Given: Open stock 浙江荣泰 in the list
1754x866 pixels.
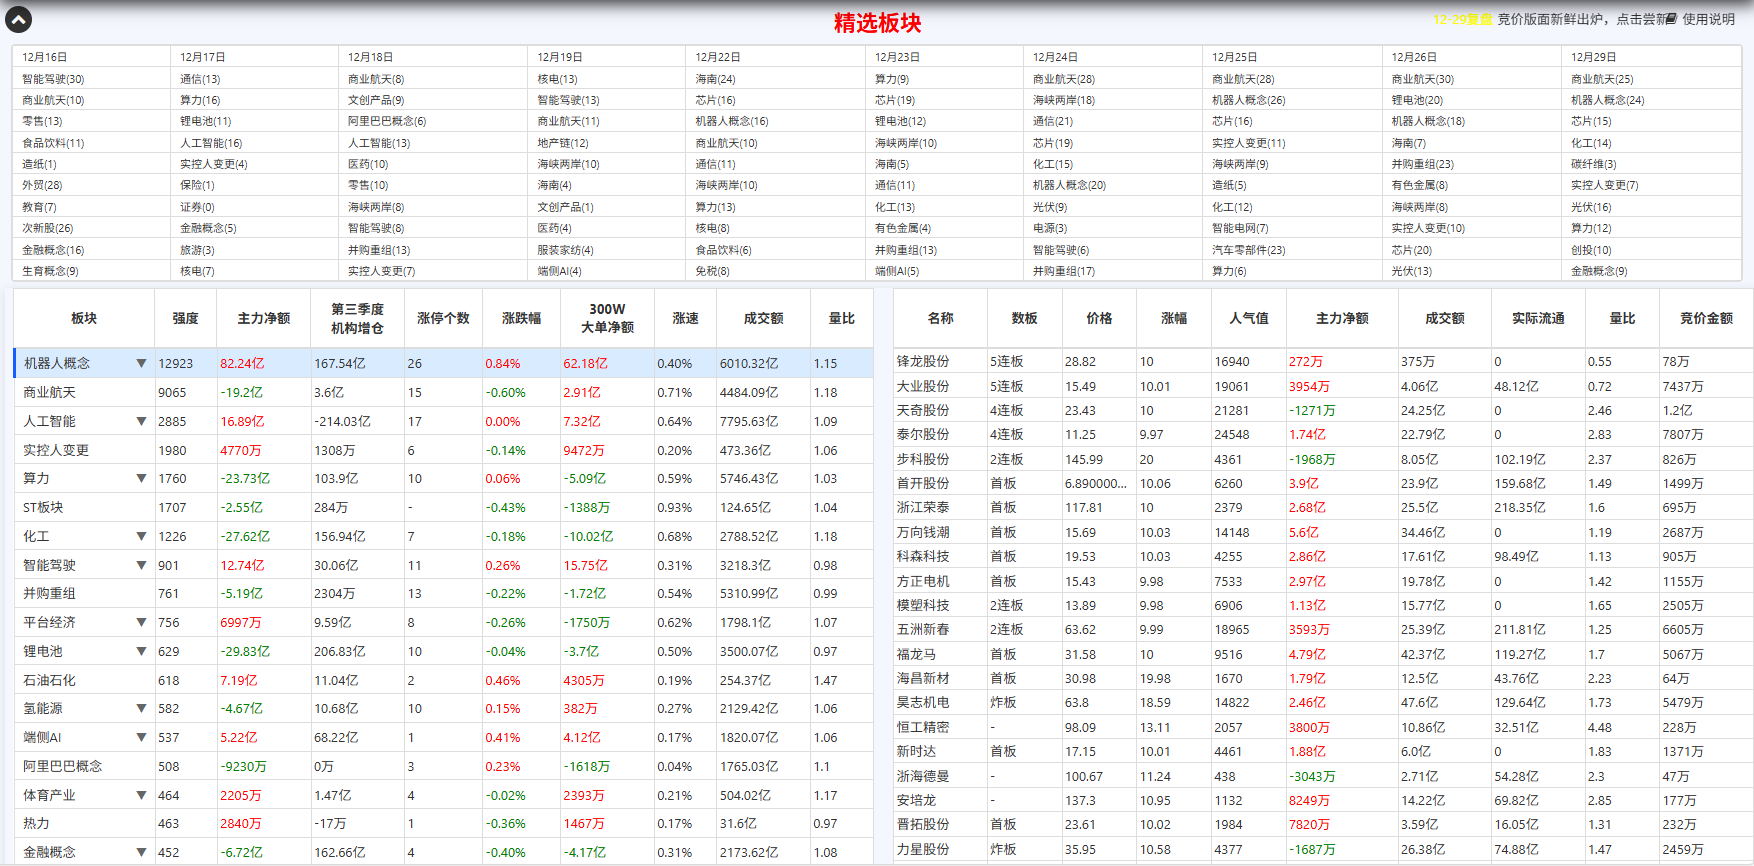Looking at the screenshot, I should point(923,508).
